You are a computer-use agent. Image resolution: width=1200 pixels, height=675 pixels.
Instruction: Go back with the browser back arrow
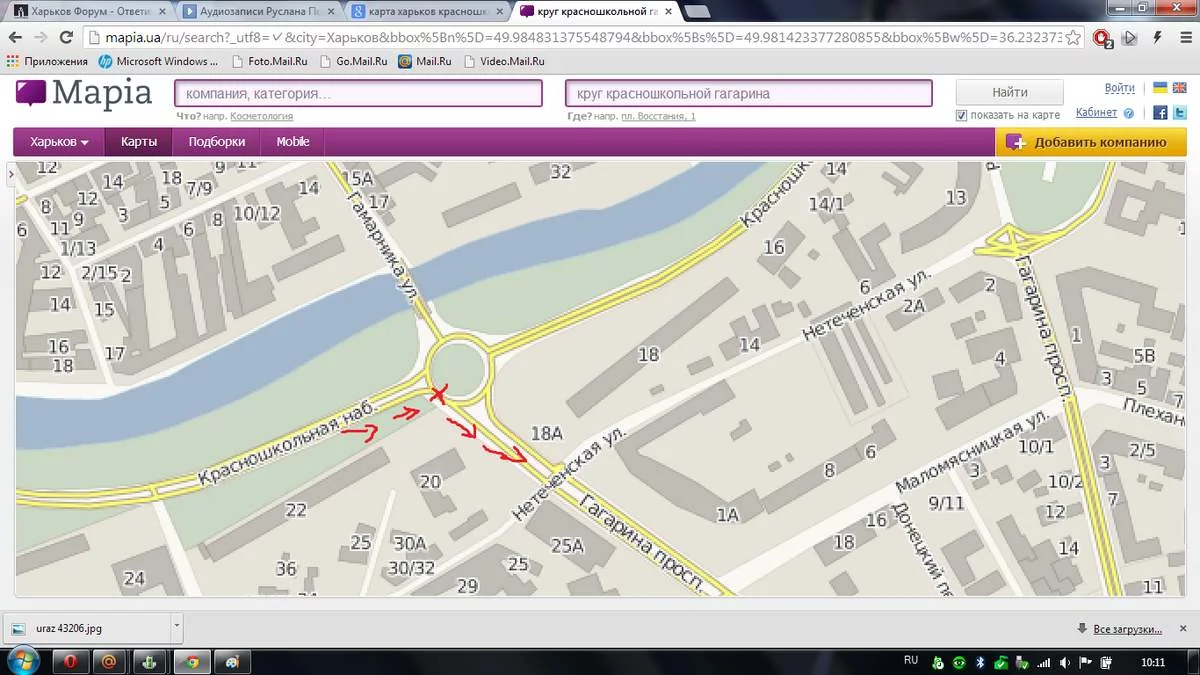click(x=15, y=38)
